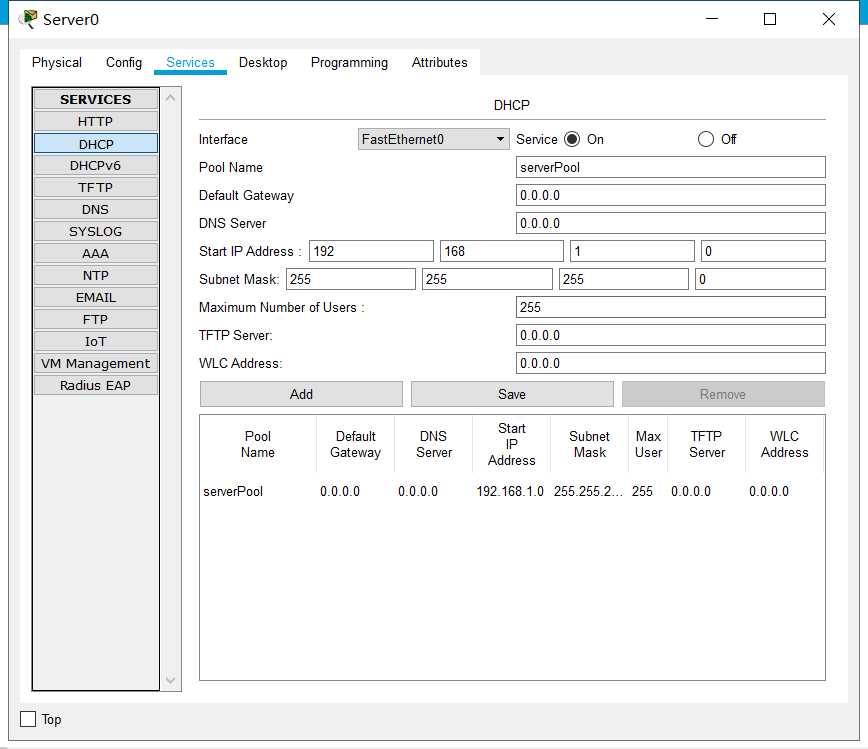This screenshot has height=749, width=868.
Task: Click the Pool Name field
Action: tap(670, 167)
